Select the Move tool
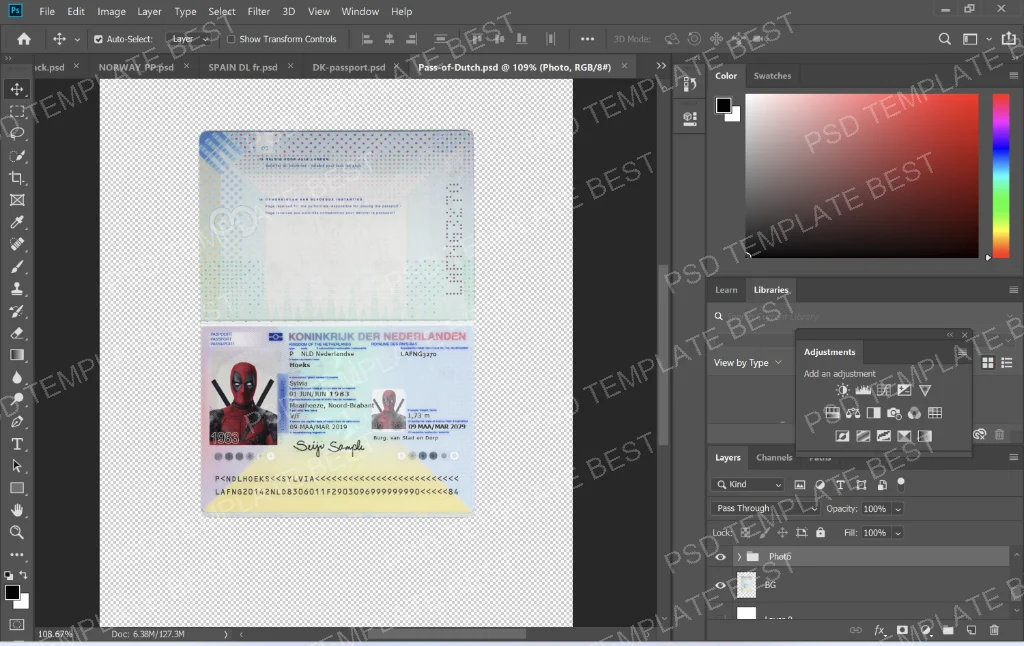The width and height of the screenshot is (1024, 646). coord(17,89)
